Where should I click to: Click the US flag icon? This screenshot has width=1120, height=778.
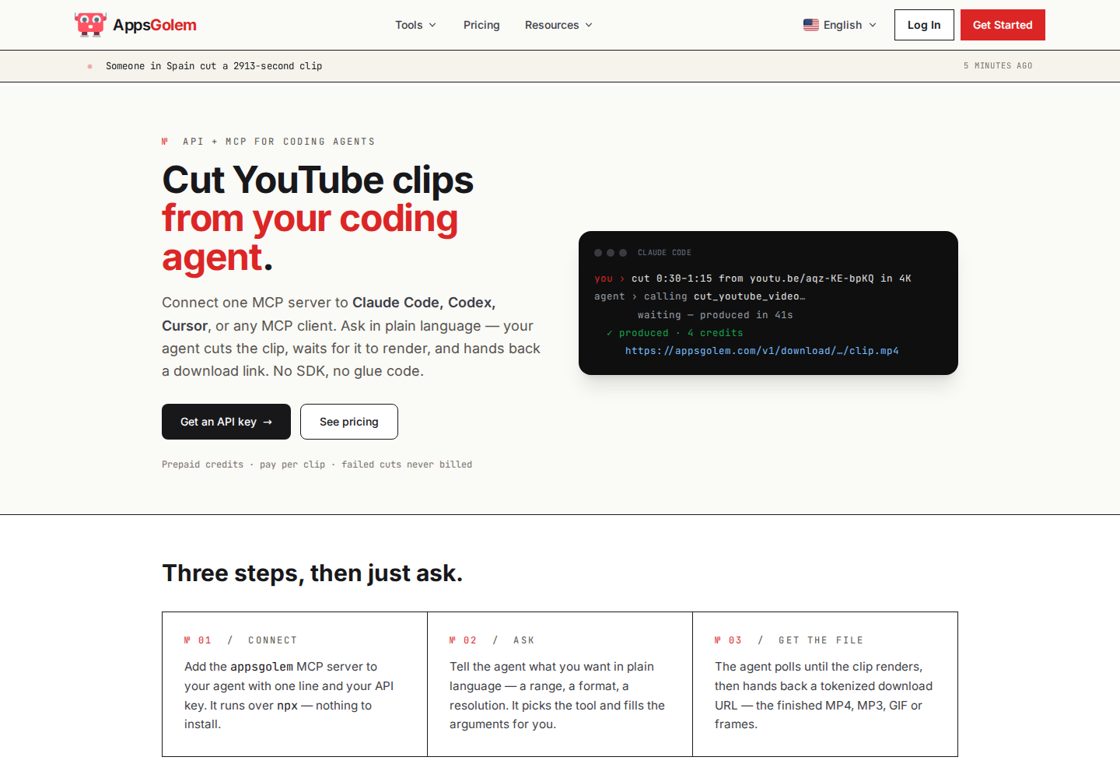click(811, 25)
